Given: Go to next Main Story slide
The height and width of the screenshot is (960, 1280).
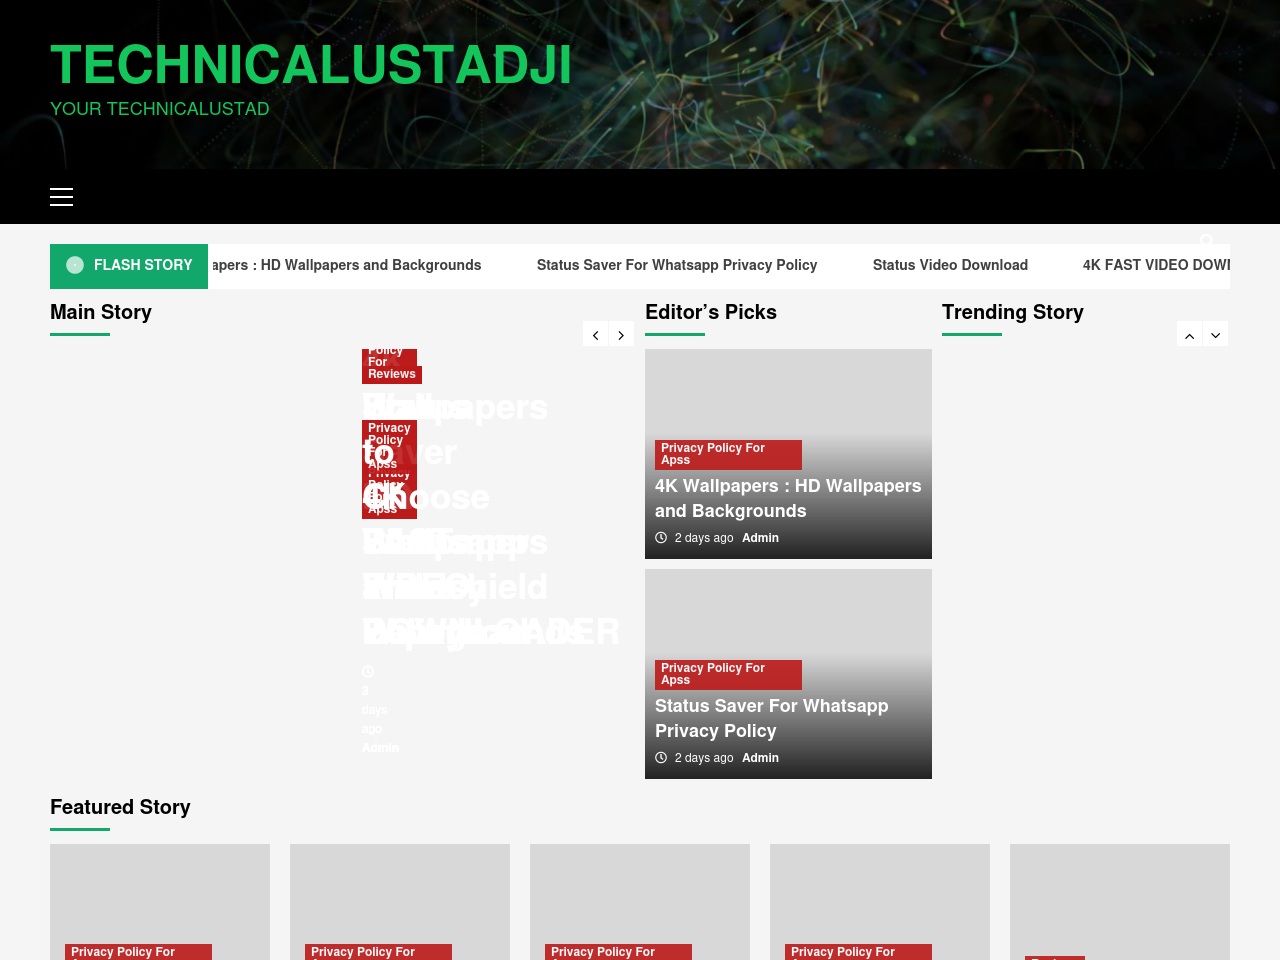Looking at the screenshot, I should coord(621,335).
